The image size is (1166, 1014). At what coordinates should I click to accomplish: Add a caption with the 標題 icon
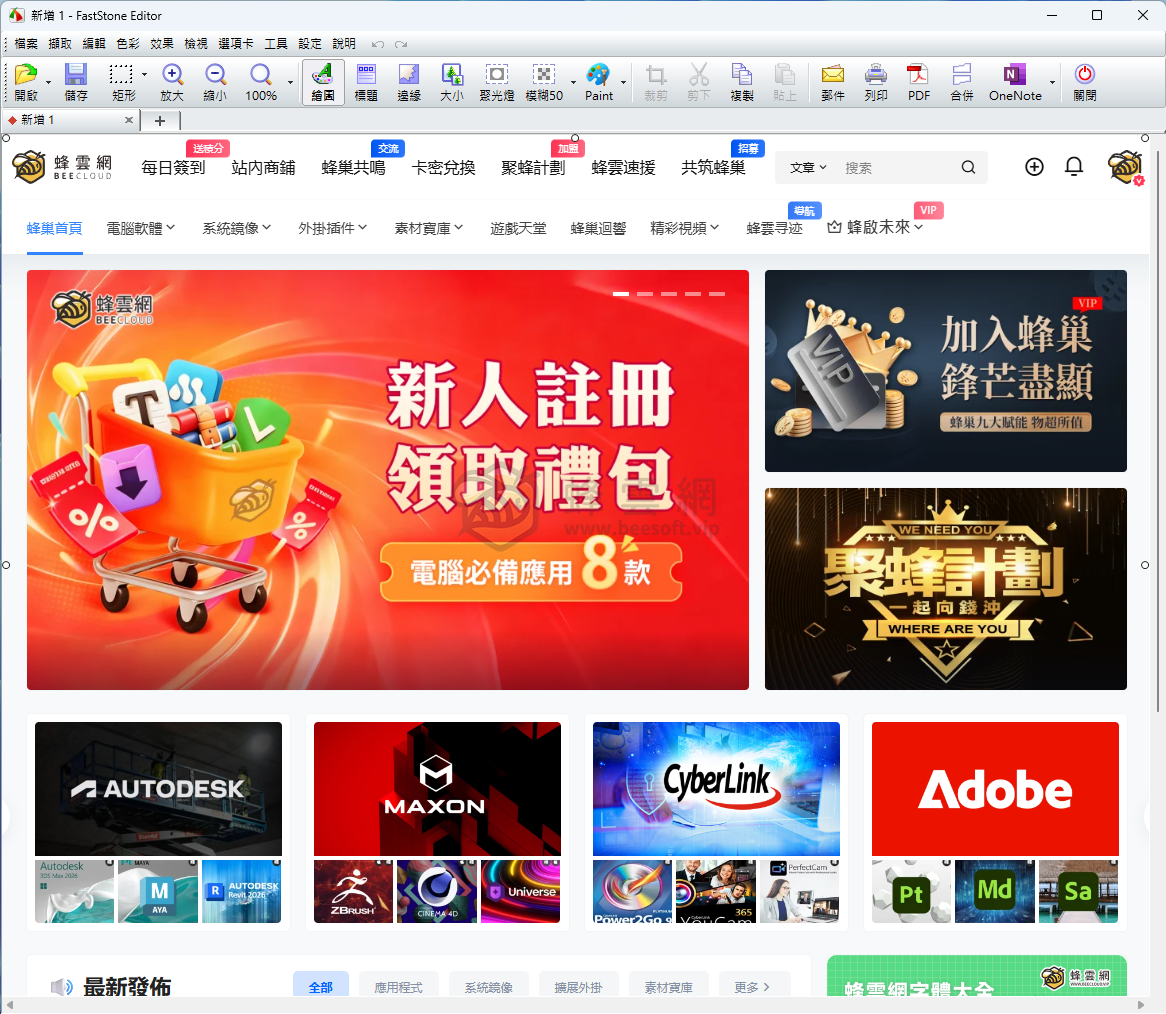(366, 82)
